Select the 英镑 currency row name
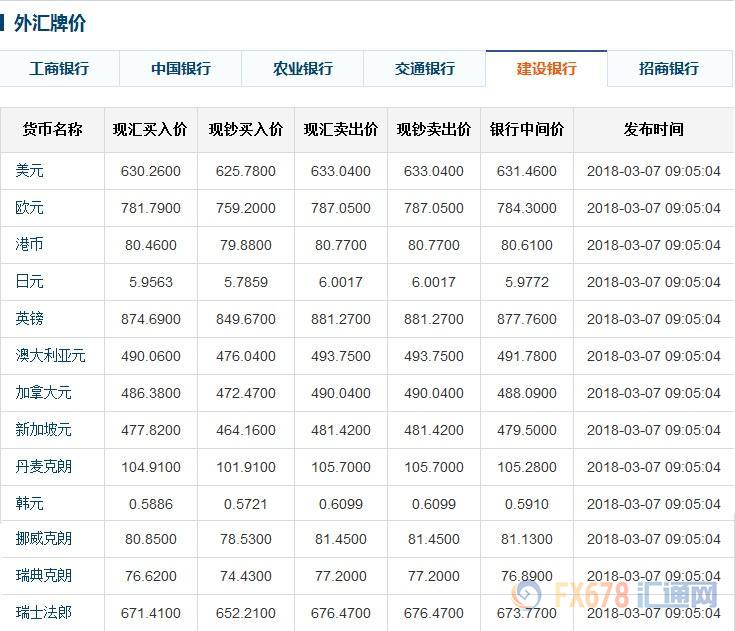Screen dimensions: 735x631 [x=30, y=319]
